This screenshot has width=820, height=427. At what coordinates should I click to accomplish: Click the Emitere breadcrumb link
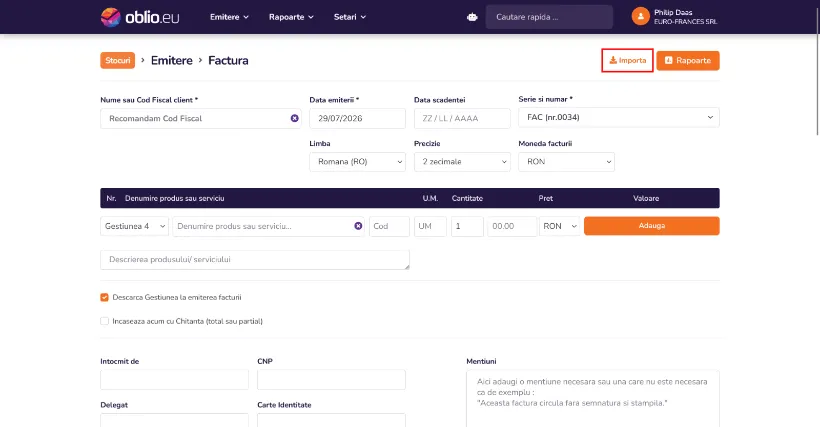[172, 61]
